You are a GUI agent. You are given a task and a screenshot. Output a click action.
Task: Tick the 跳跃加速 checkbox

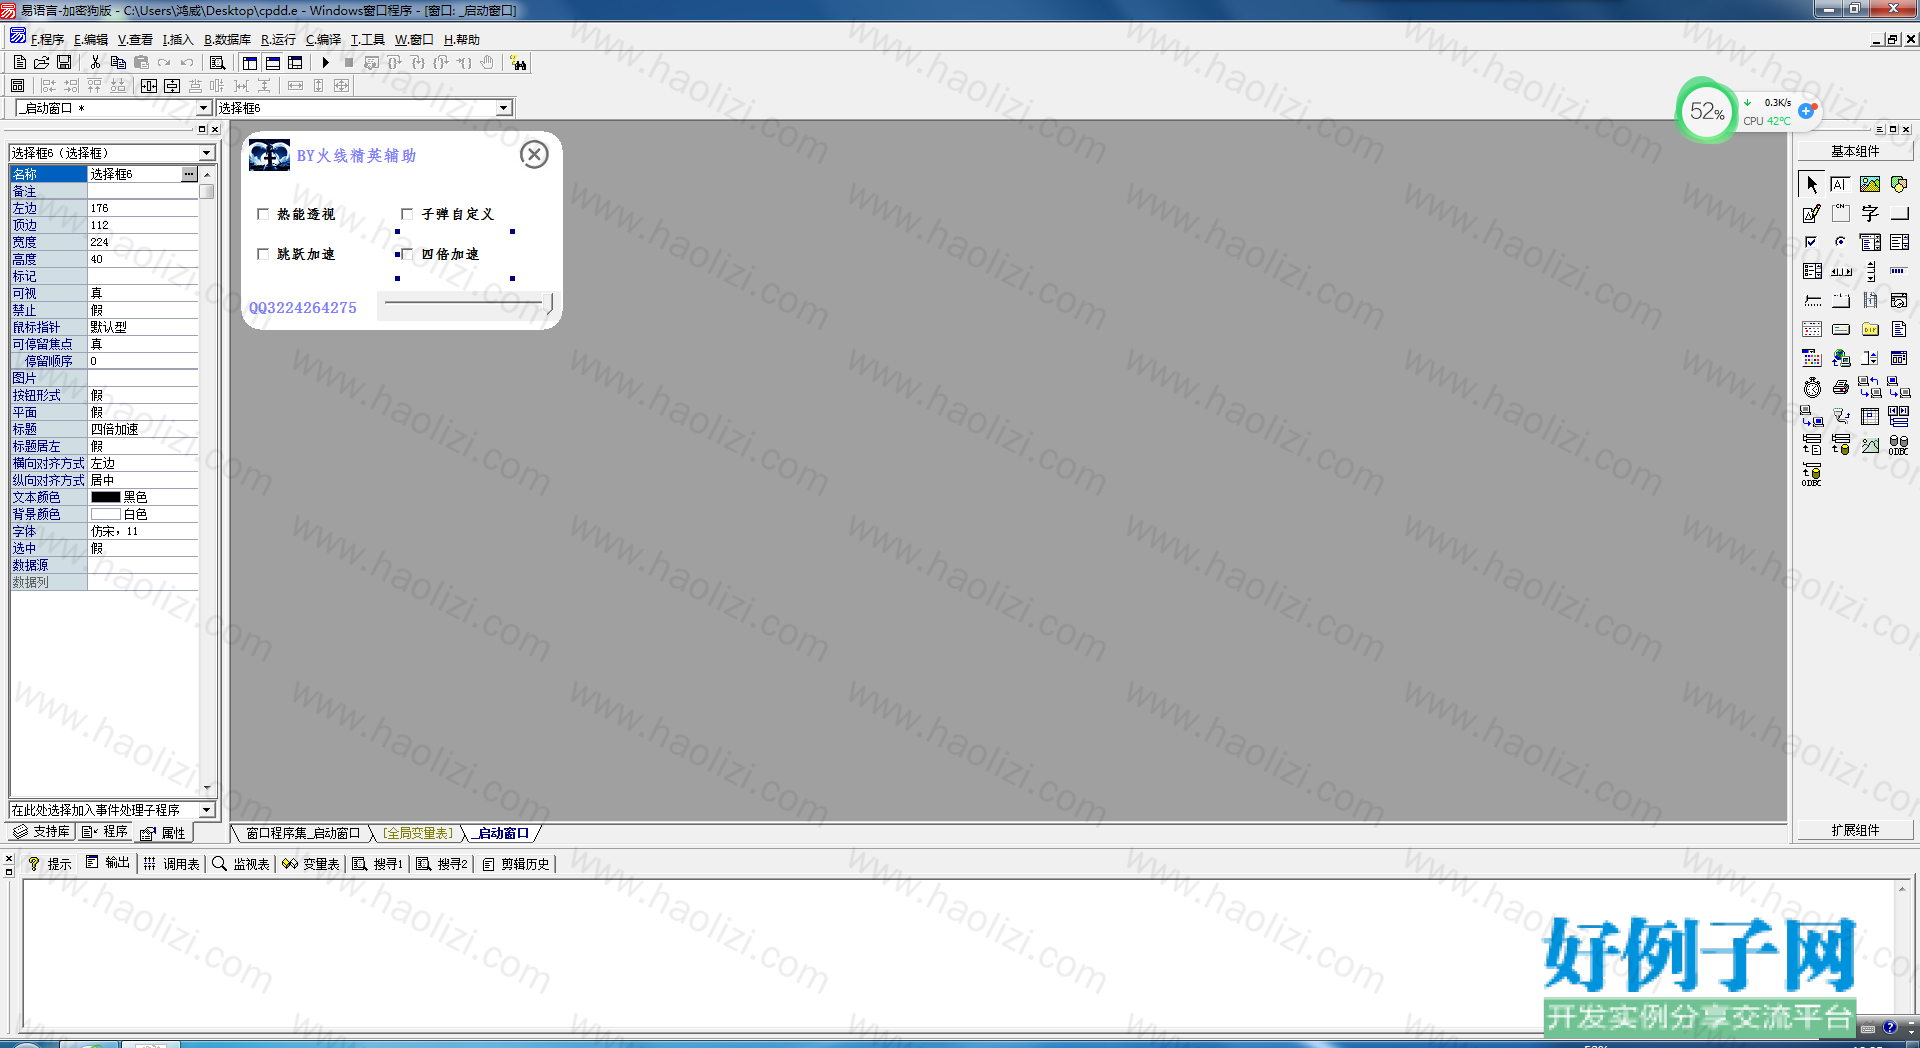263,254
